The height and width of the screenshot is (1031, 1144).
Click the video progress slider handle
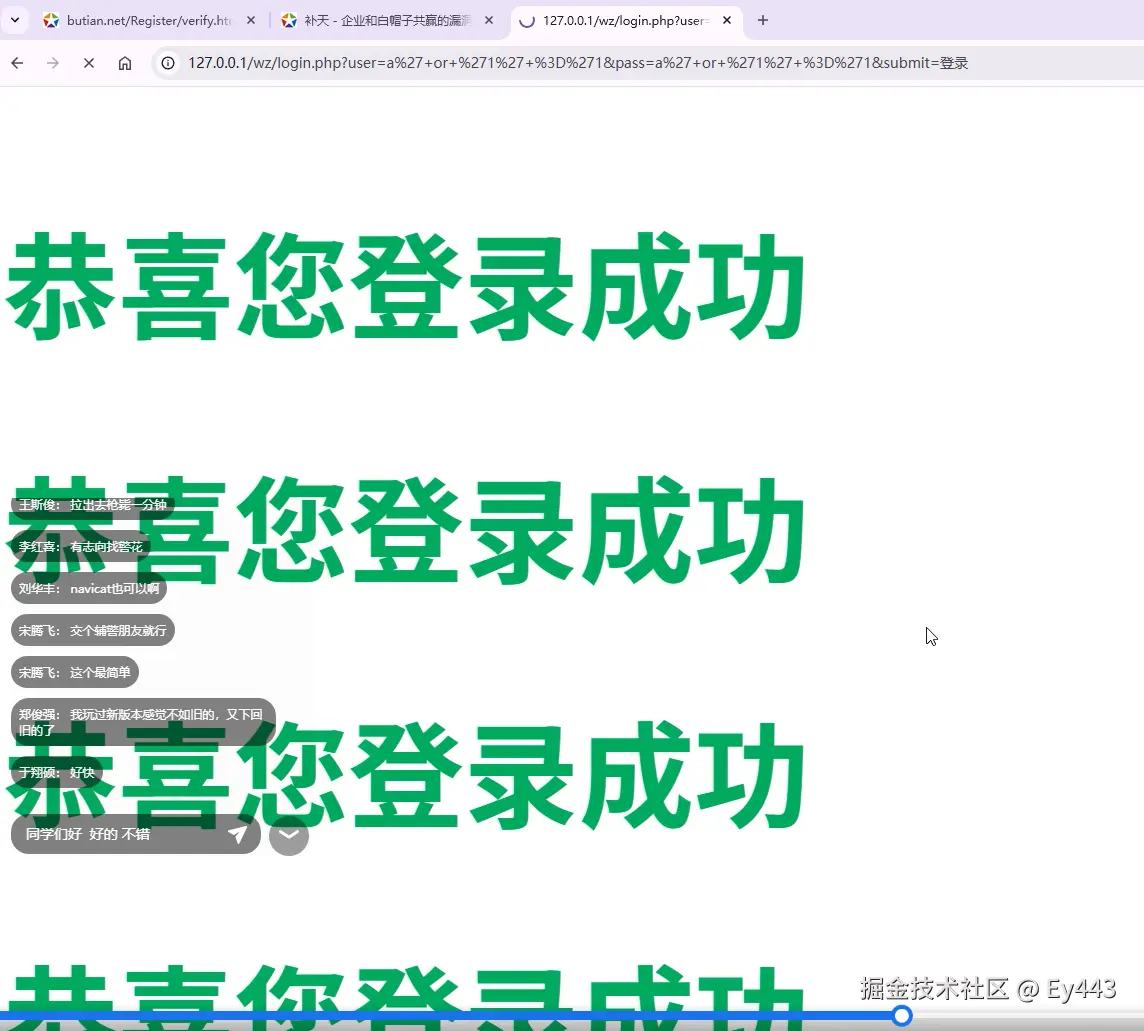903,1016
